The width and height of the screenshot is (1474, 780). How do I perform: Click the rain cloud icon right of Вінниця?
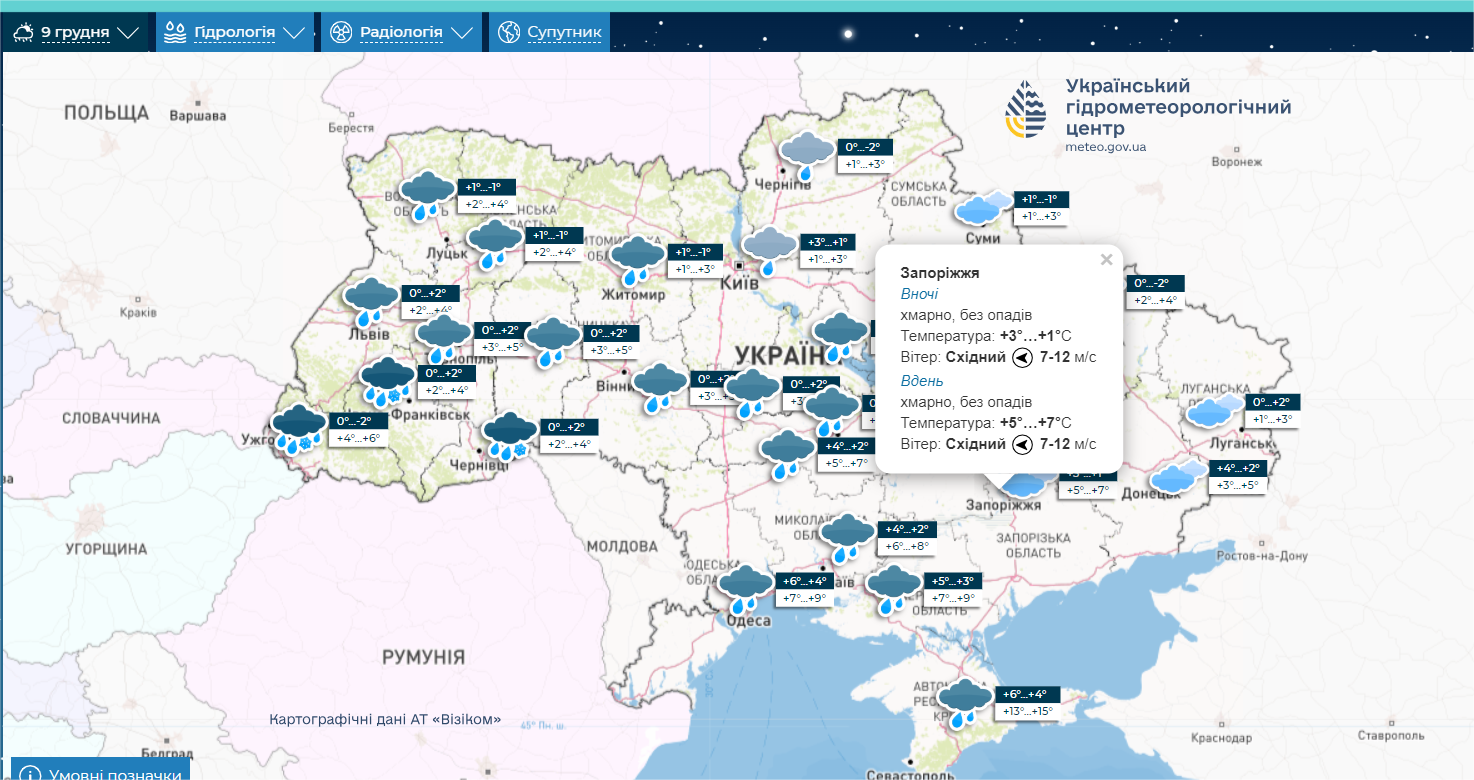(660, 388)
